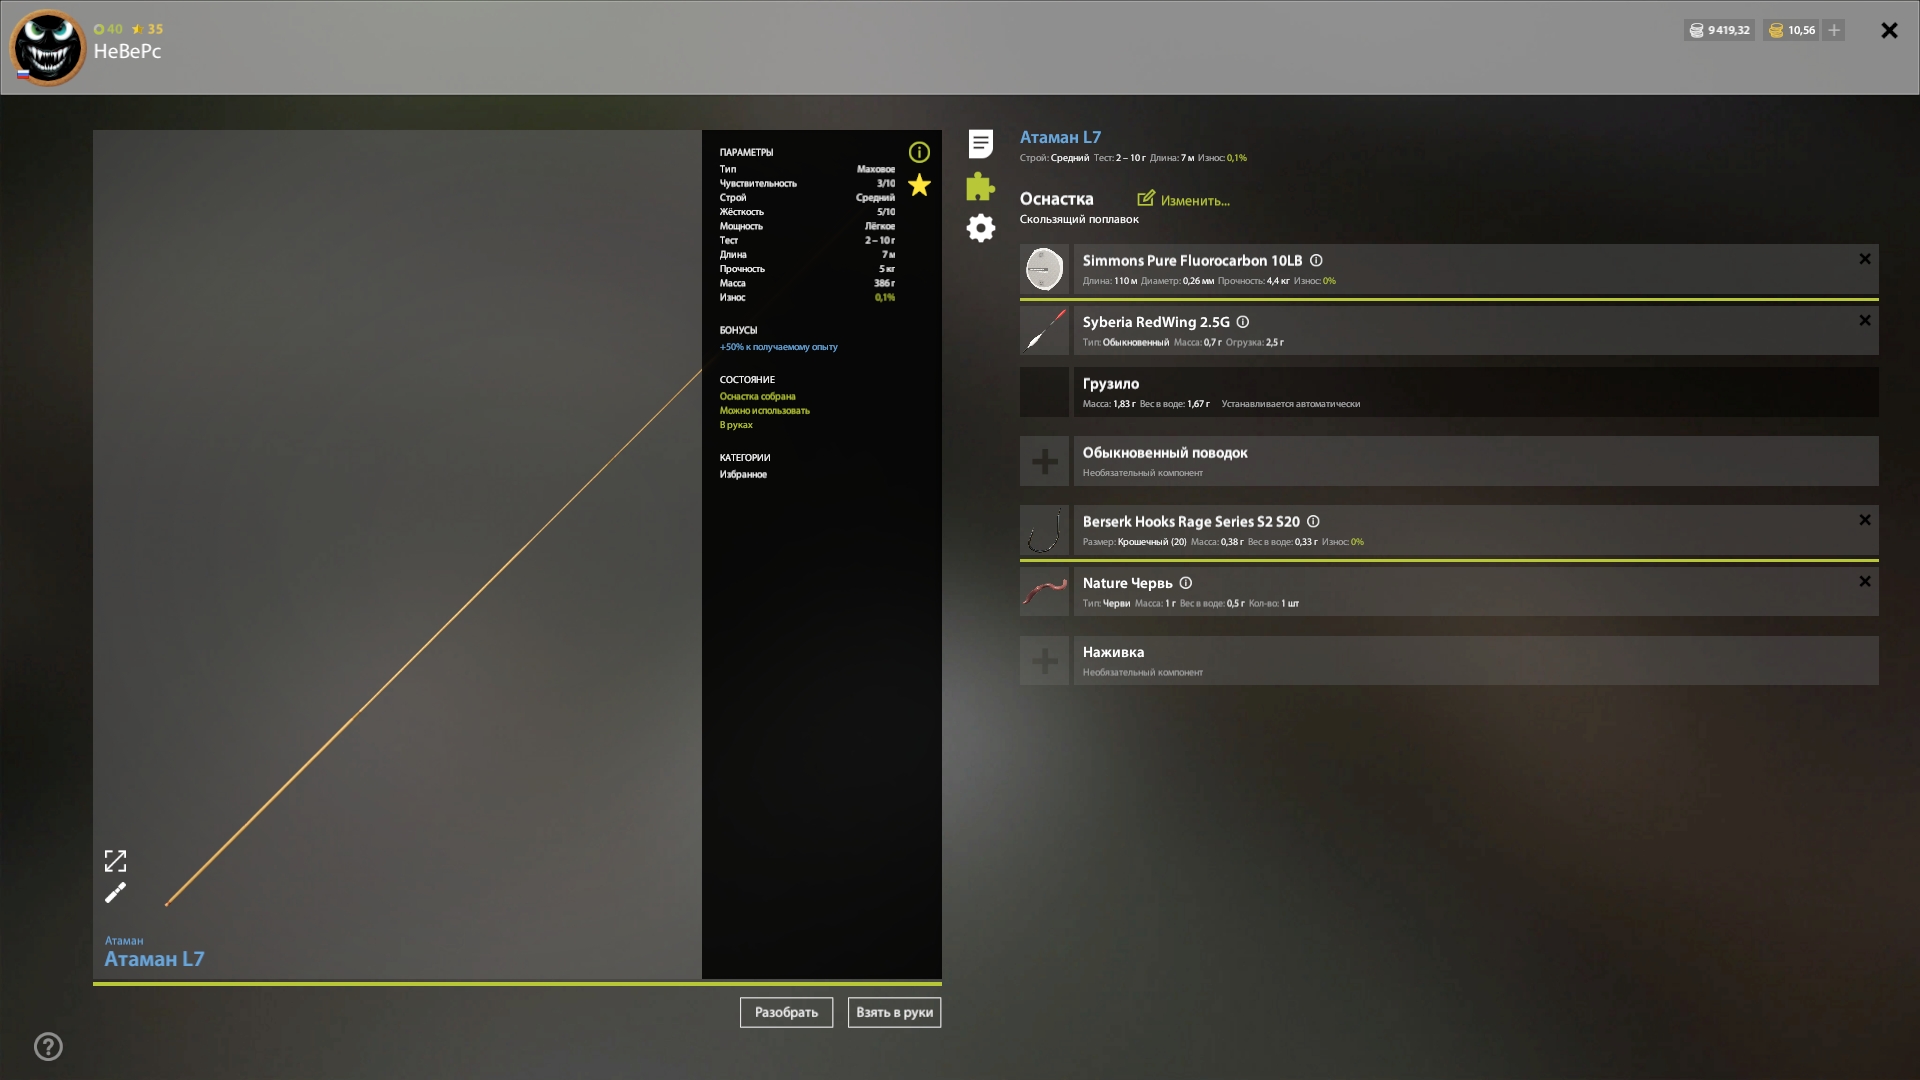The height and width of the screenshot is (1080, 1920).
Task: Show info for Nature Червь bait
Action: [1186, 583]
